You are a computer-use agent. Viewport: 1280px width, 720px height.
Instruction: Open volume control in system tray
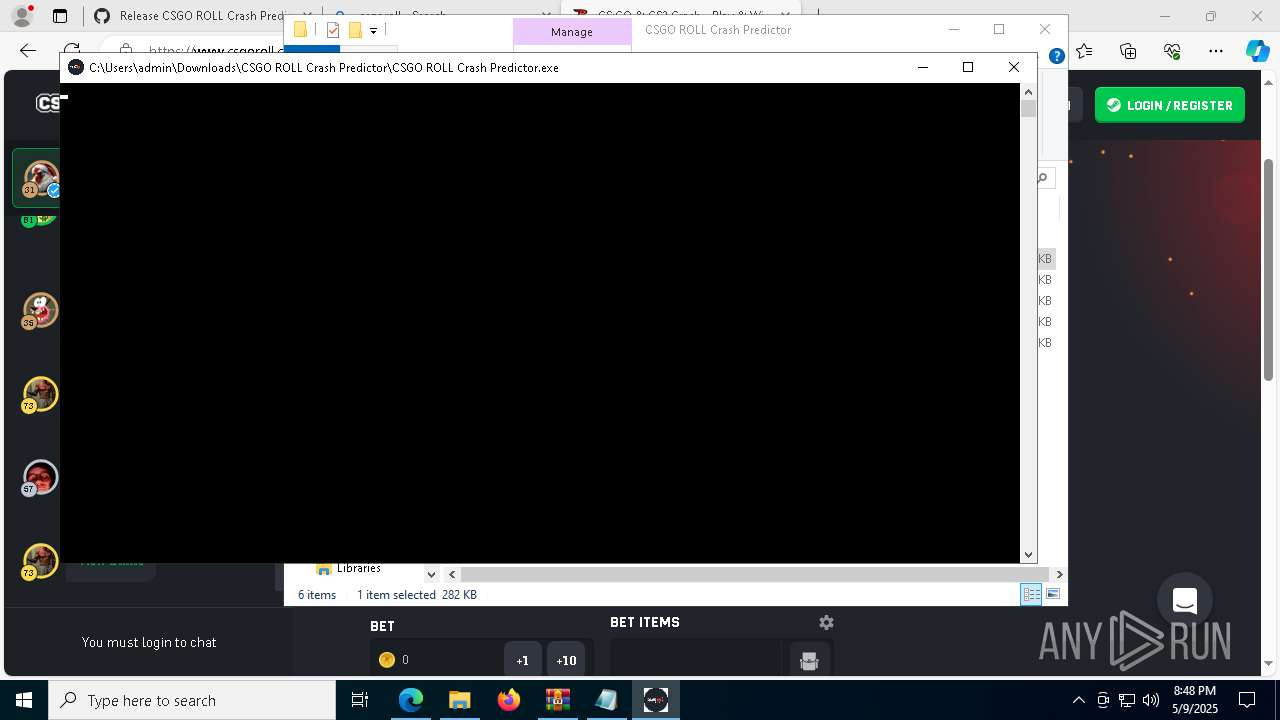(x=1151, y=700)
